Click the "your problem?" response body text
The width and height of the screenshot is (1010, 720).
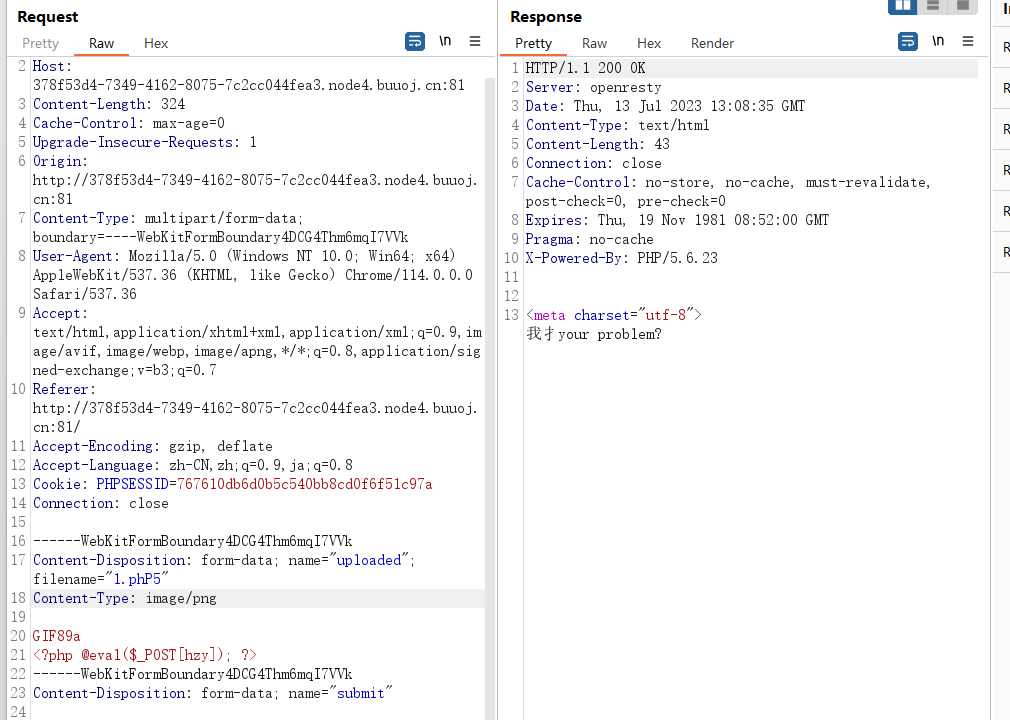(609, 334)
